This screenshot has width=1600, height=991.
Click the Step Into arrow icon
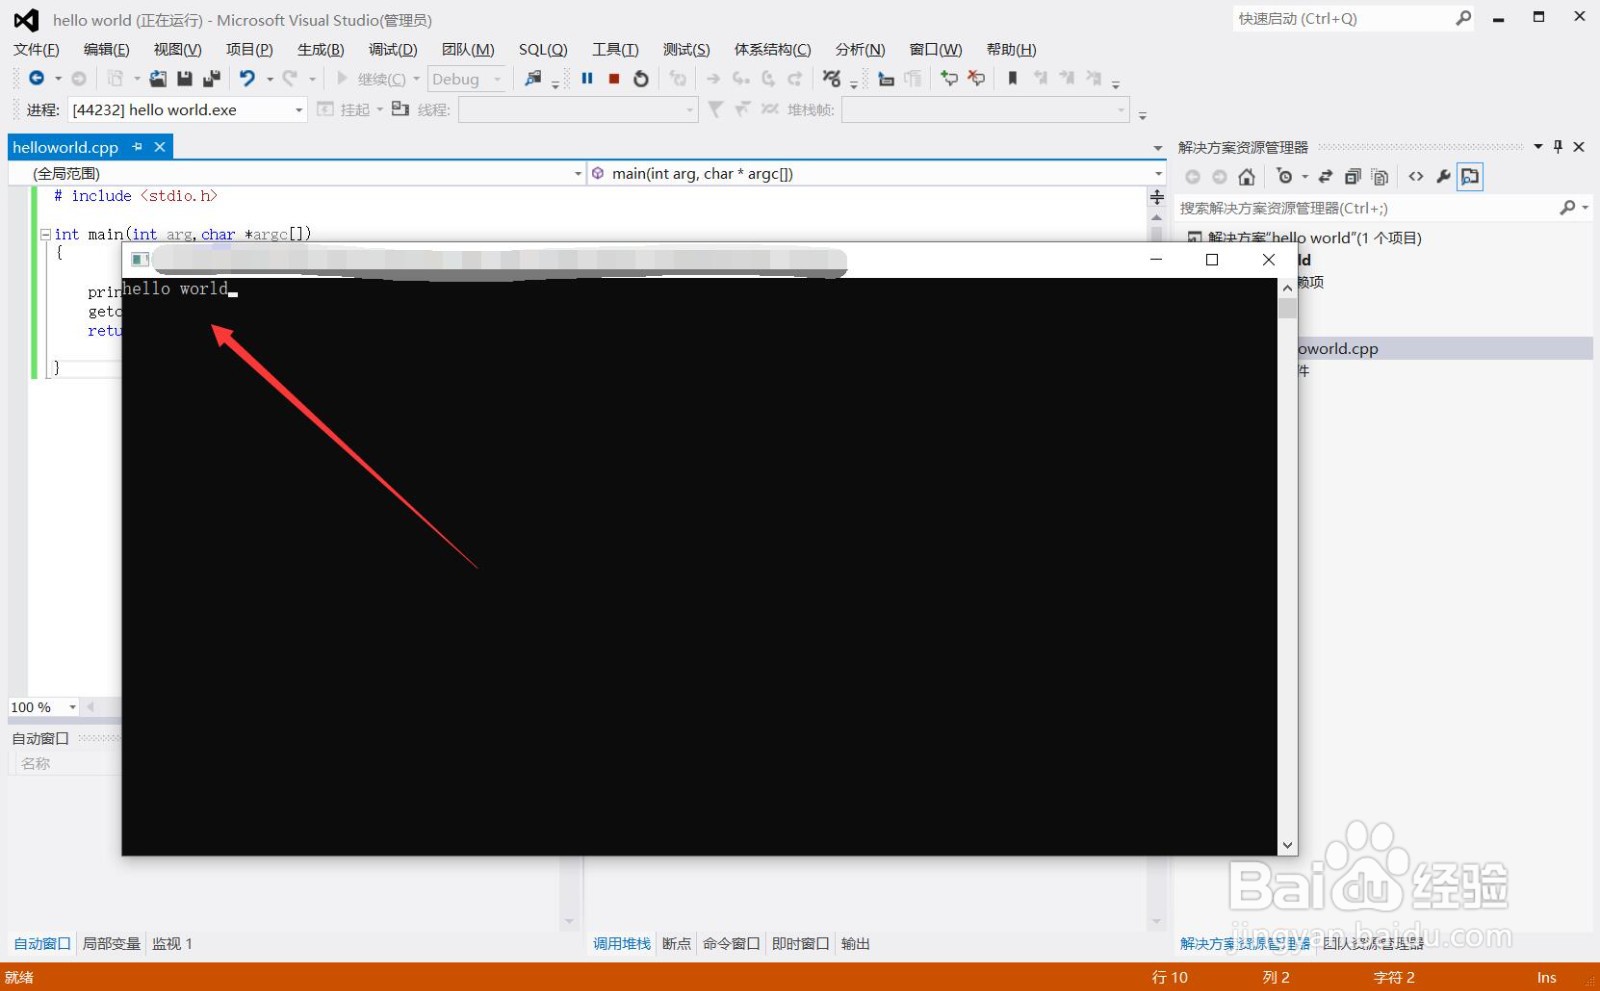741,78
